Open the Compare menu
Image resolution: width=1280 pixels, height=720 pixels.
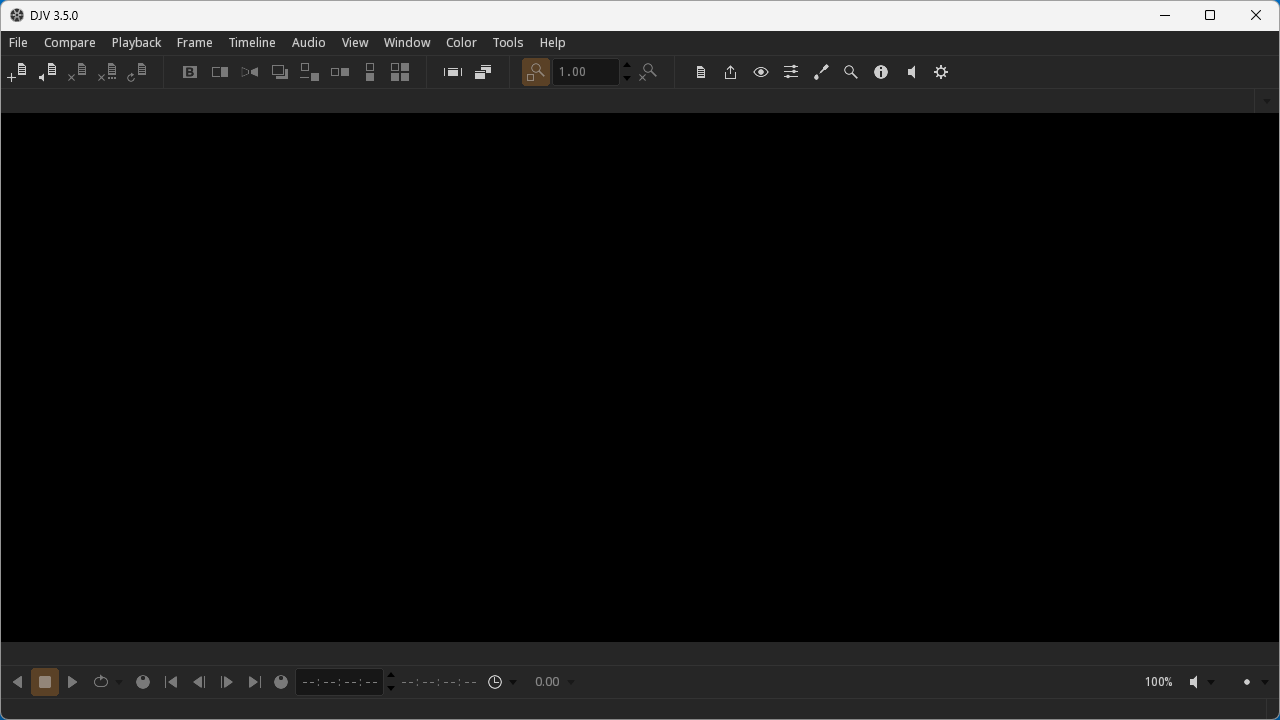click(x=70, y=43)
